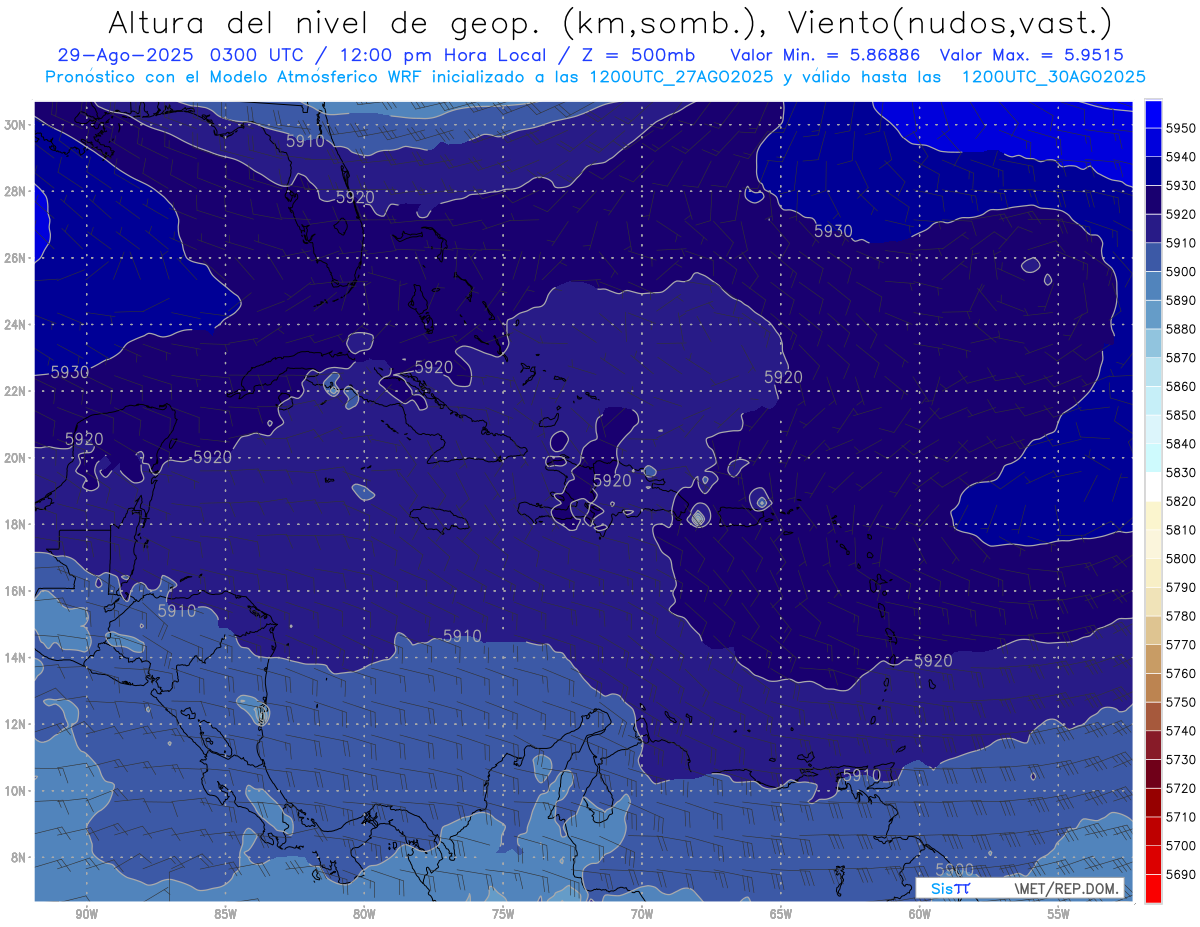Viewport: 1200px width, 927px height.
Task: Click the 20N latitude label
Action: pyautogui.click(x=14, y=458)
